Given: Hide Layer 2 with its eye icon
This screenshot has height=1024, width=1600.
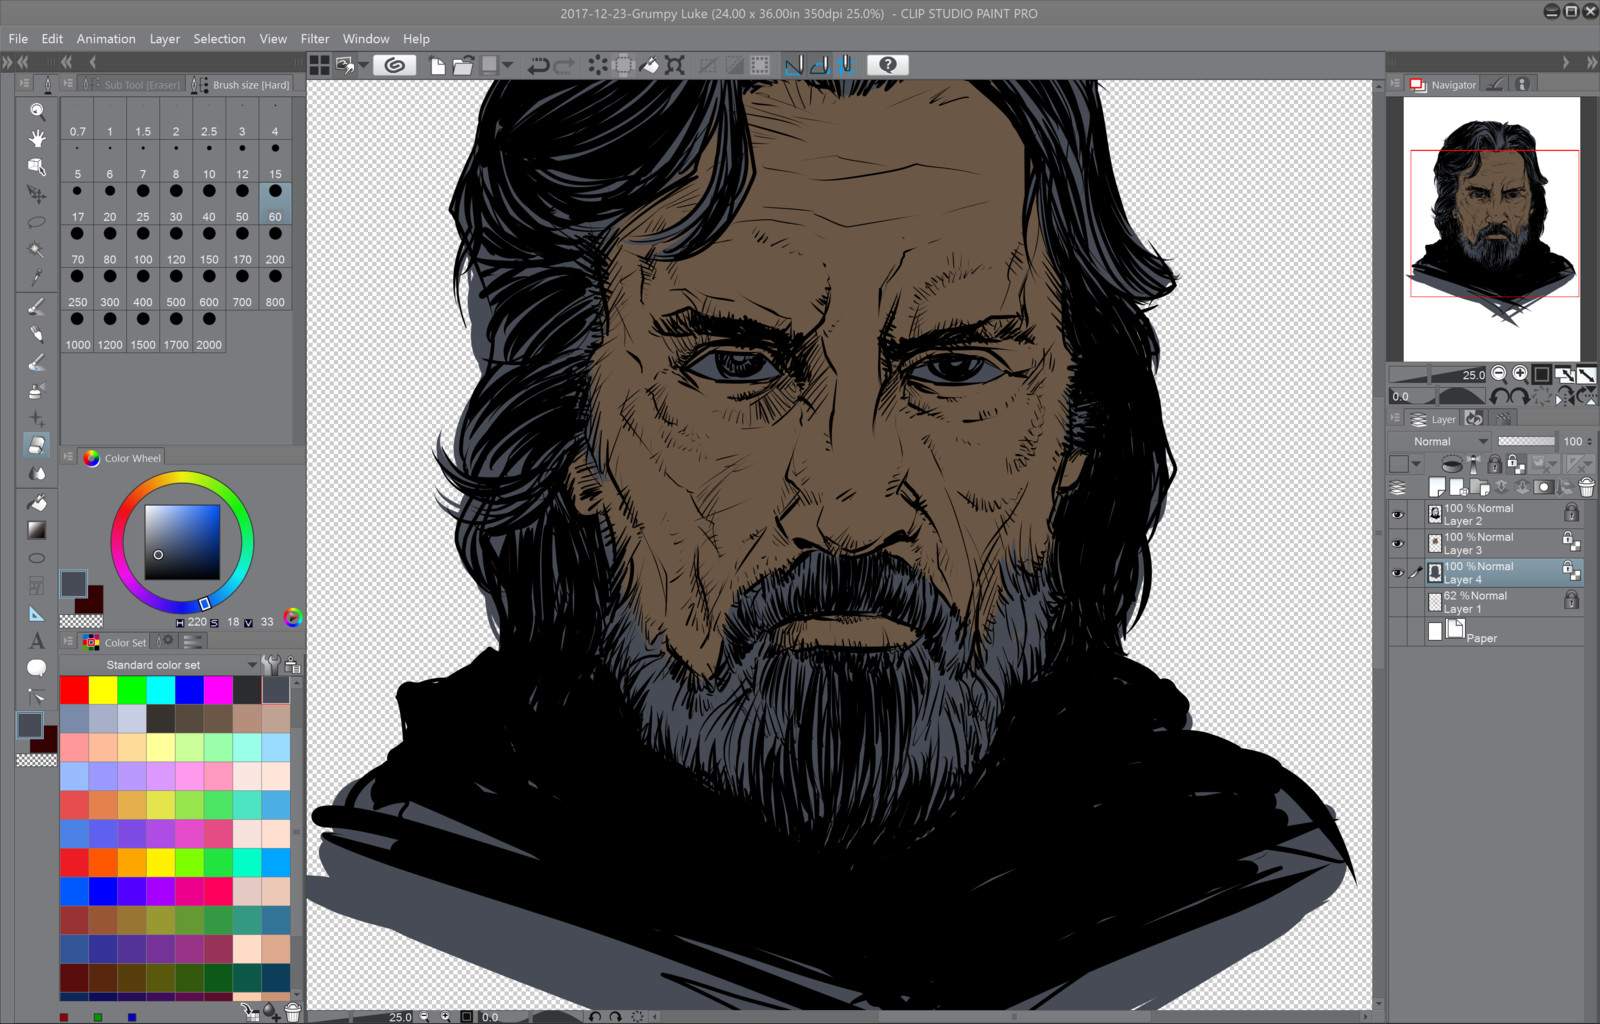Looking at the screenshot, I should pyautogui.click(x=1398, y=515).
